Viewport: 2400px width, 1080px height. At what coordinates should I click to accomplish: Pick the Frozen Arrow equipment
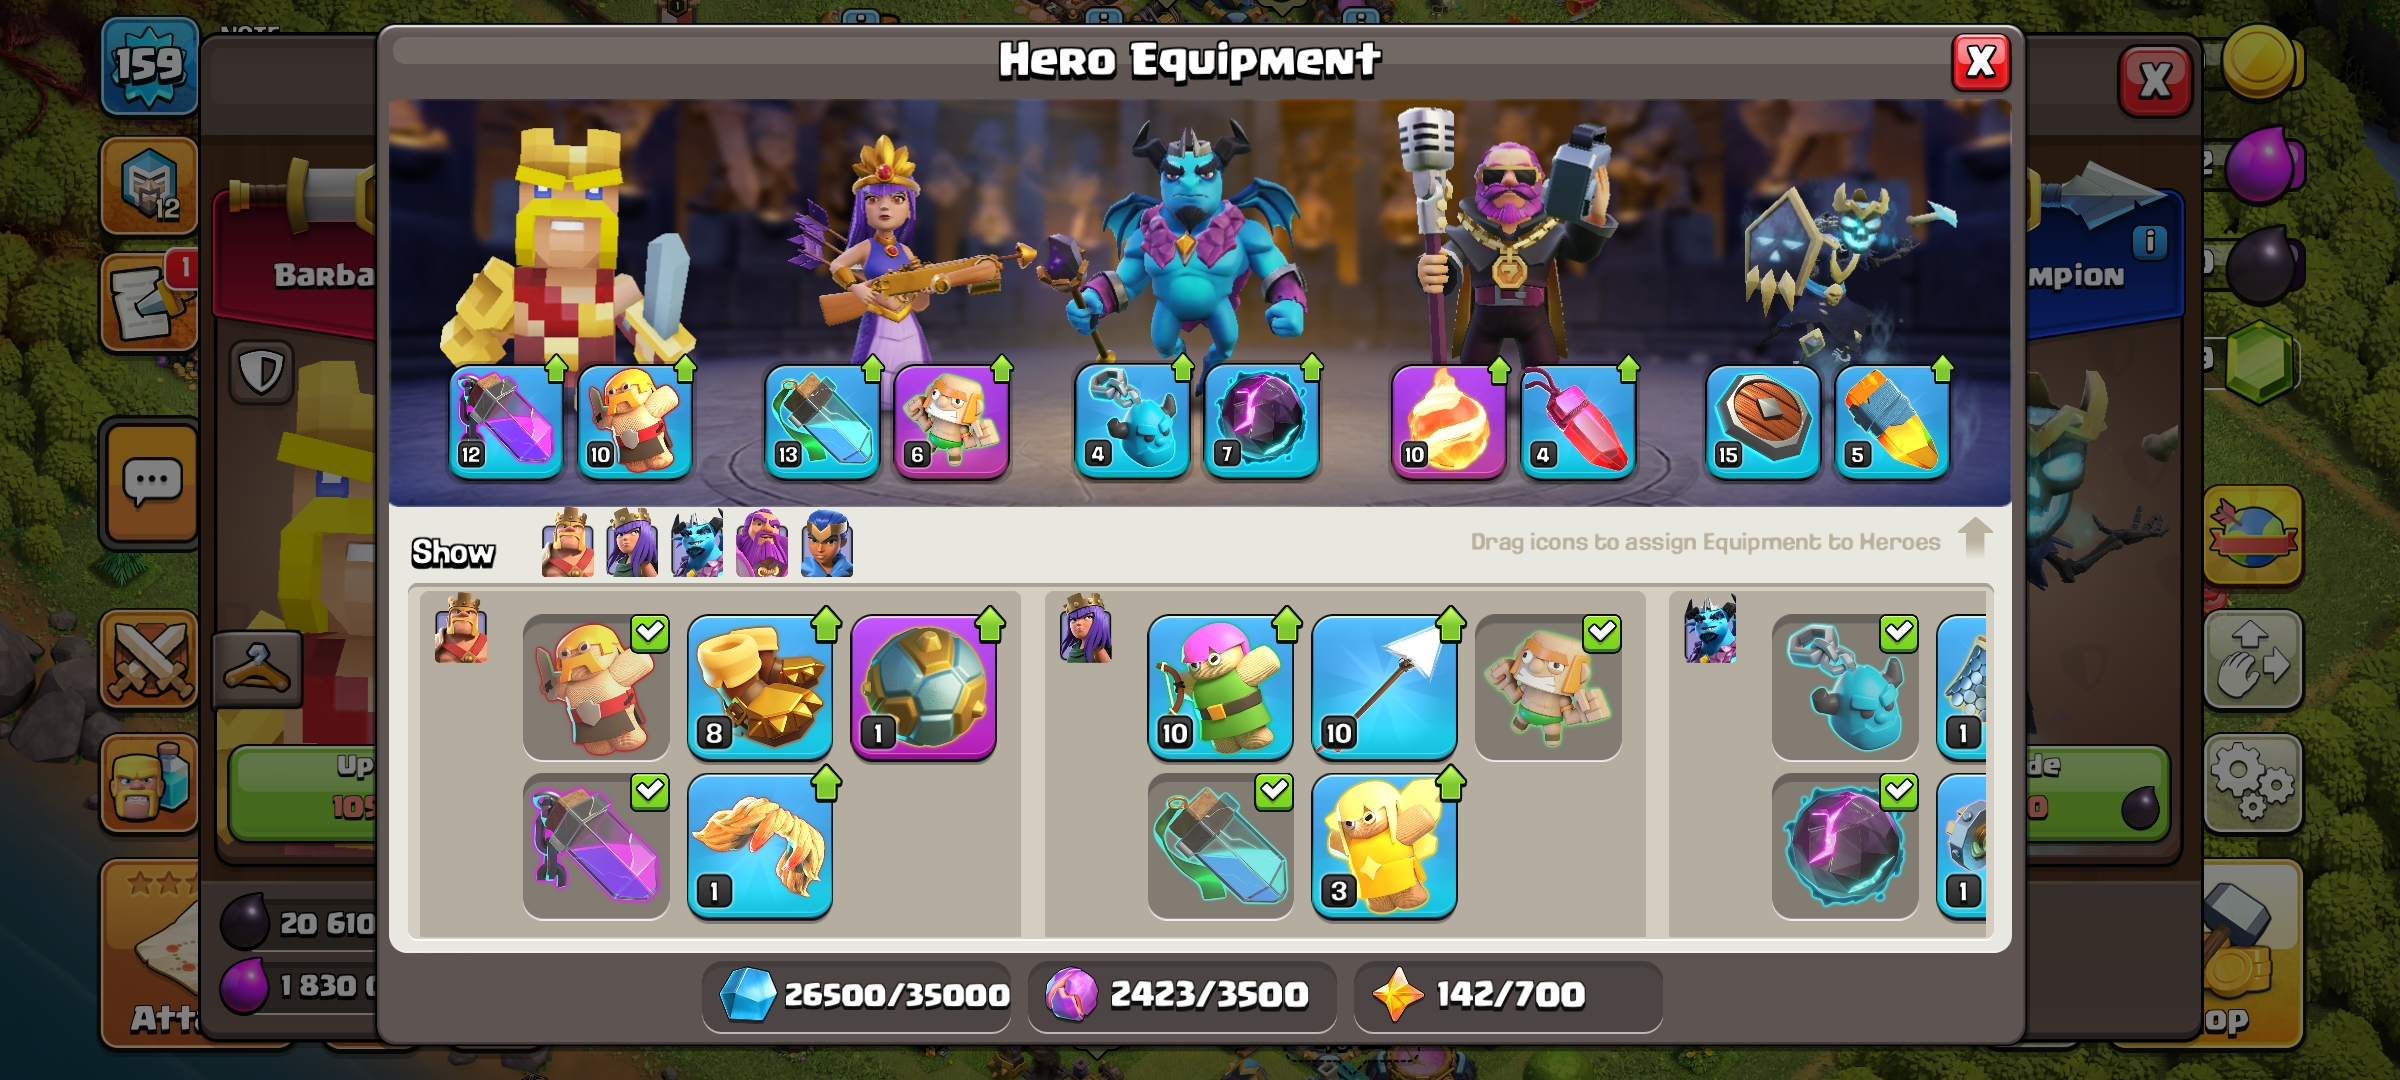1384,687
